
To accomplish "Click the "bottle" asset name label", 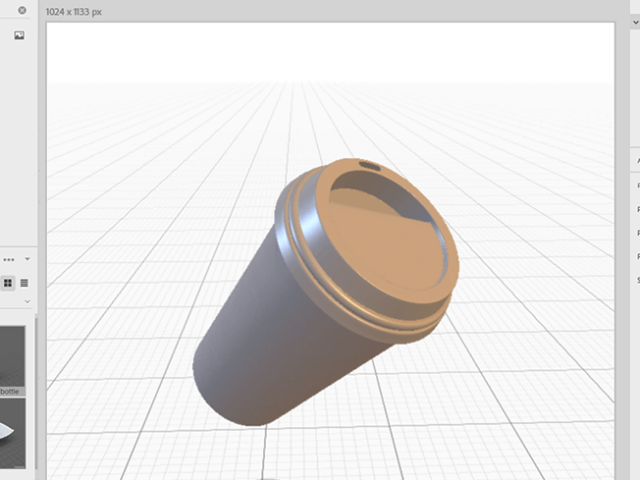I will pyautogui.click(x=12, y=391).
